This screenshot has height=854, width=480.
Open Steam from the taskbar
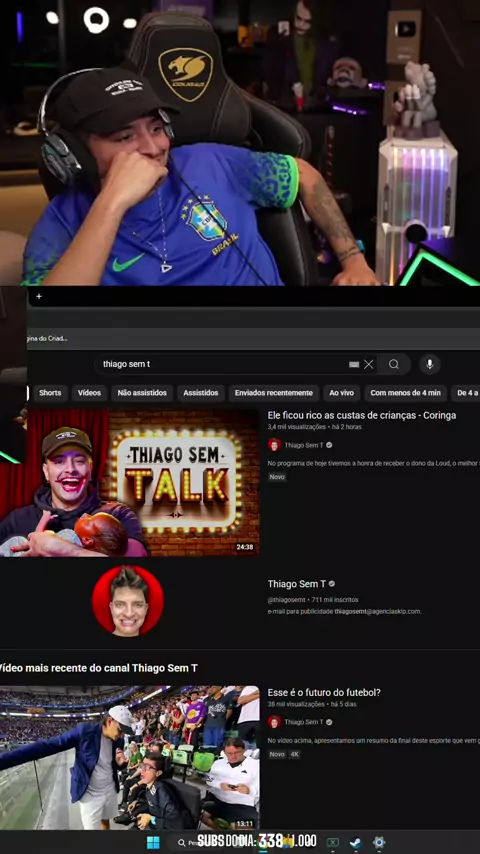pyautogui.click(x=355, y=843)
